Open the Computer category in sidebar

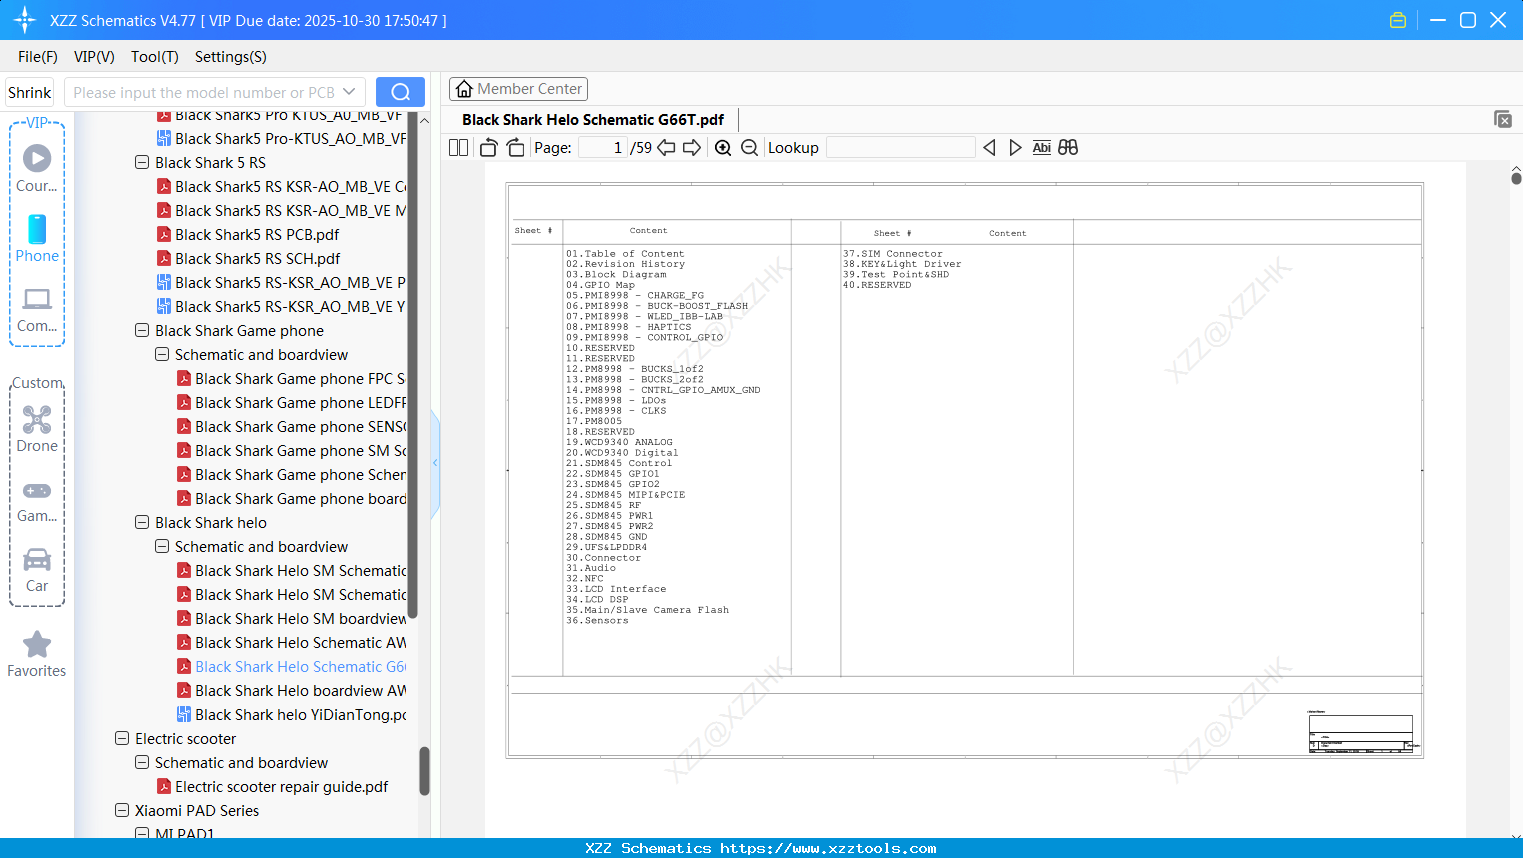point(37,309)
